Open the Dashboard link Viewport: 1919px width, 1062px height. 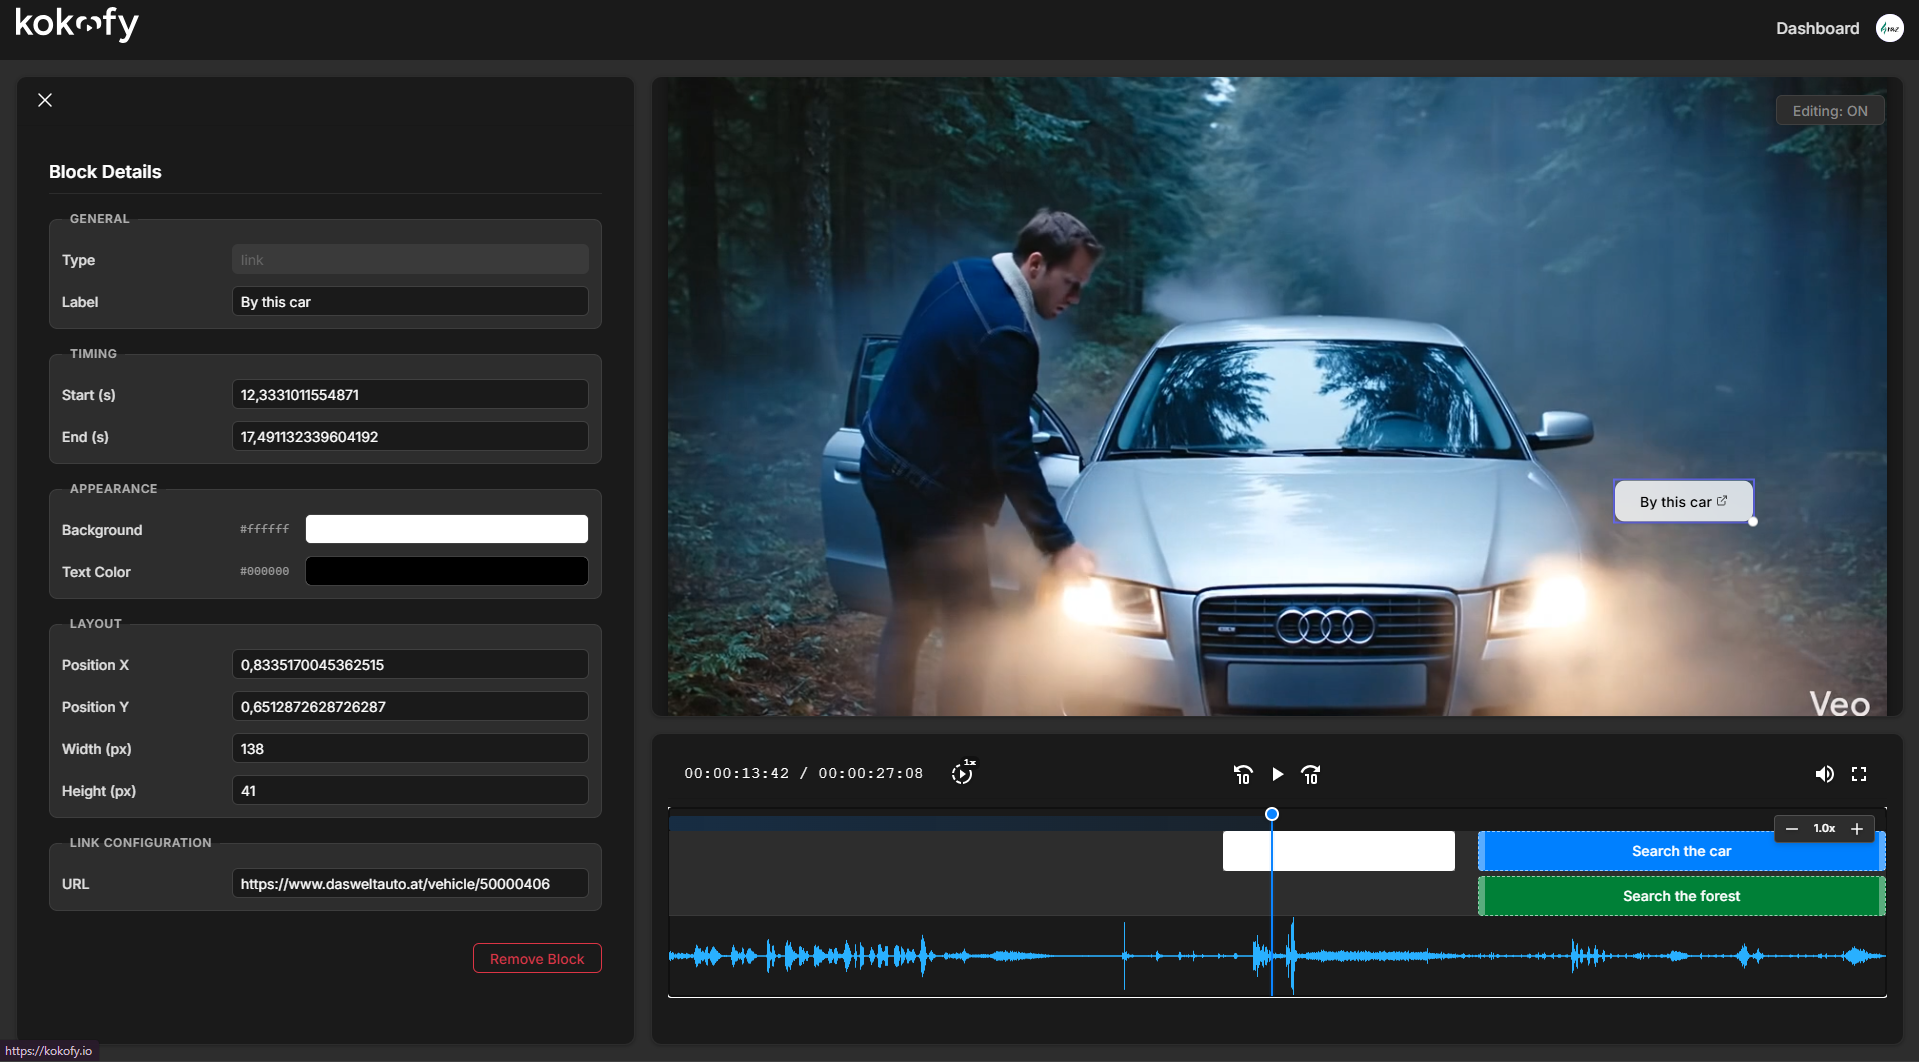(x=1817, y=28)
